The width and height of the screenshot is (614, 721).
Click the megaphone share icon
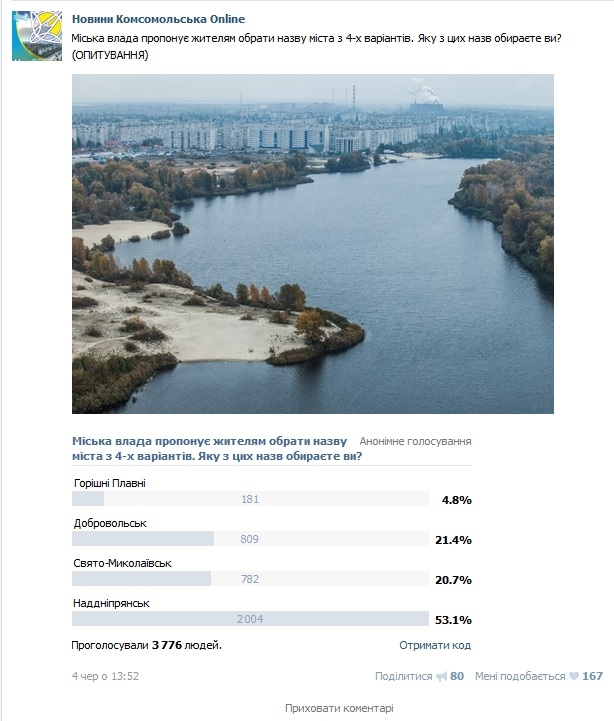441,676
